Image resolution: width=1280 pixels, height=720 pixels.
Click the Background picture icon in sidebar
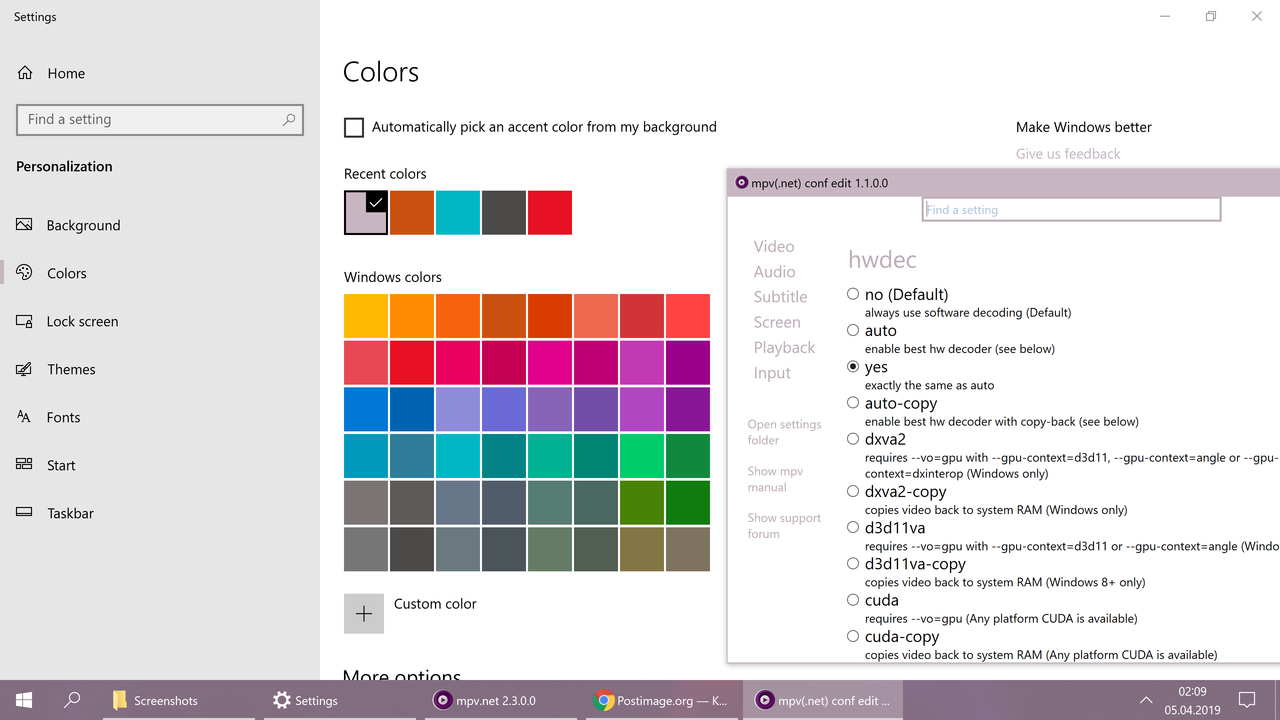pyautogui.click(x=25, y=225)
